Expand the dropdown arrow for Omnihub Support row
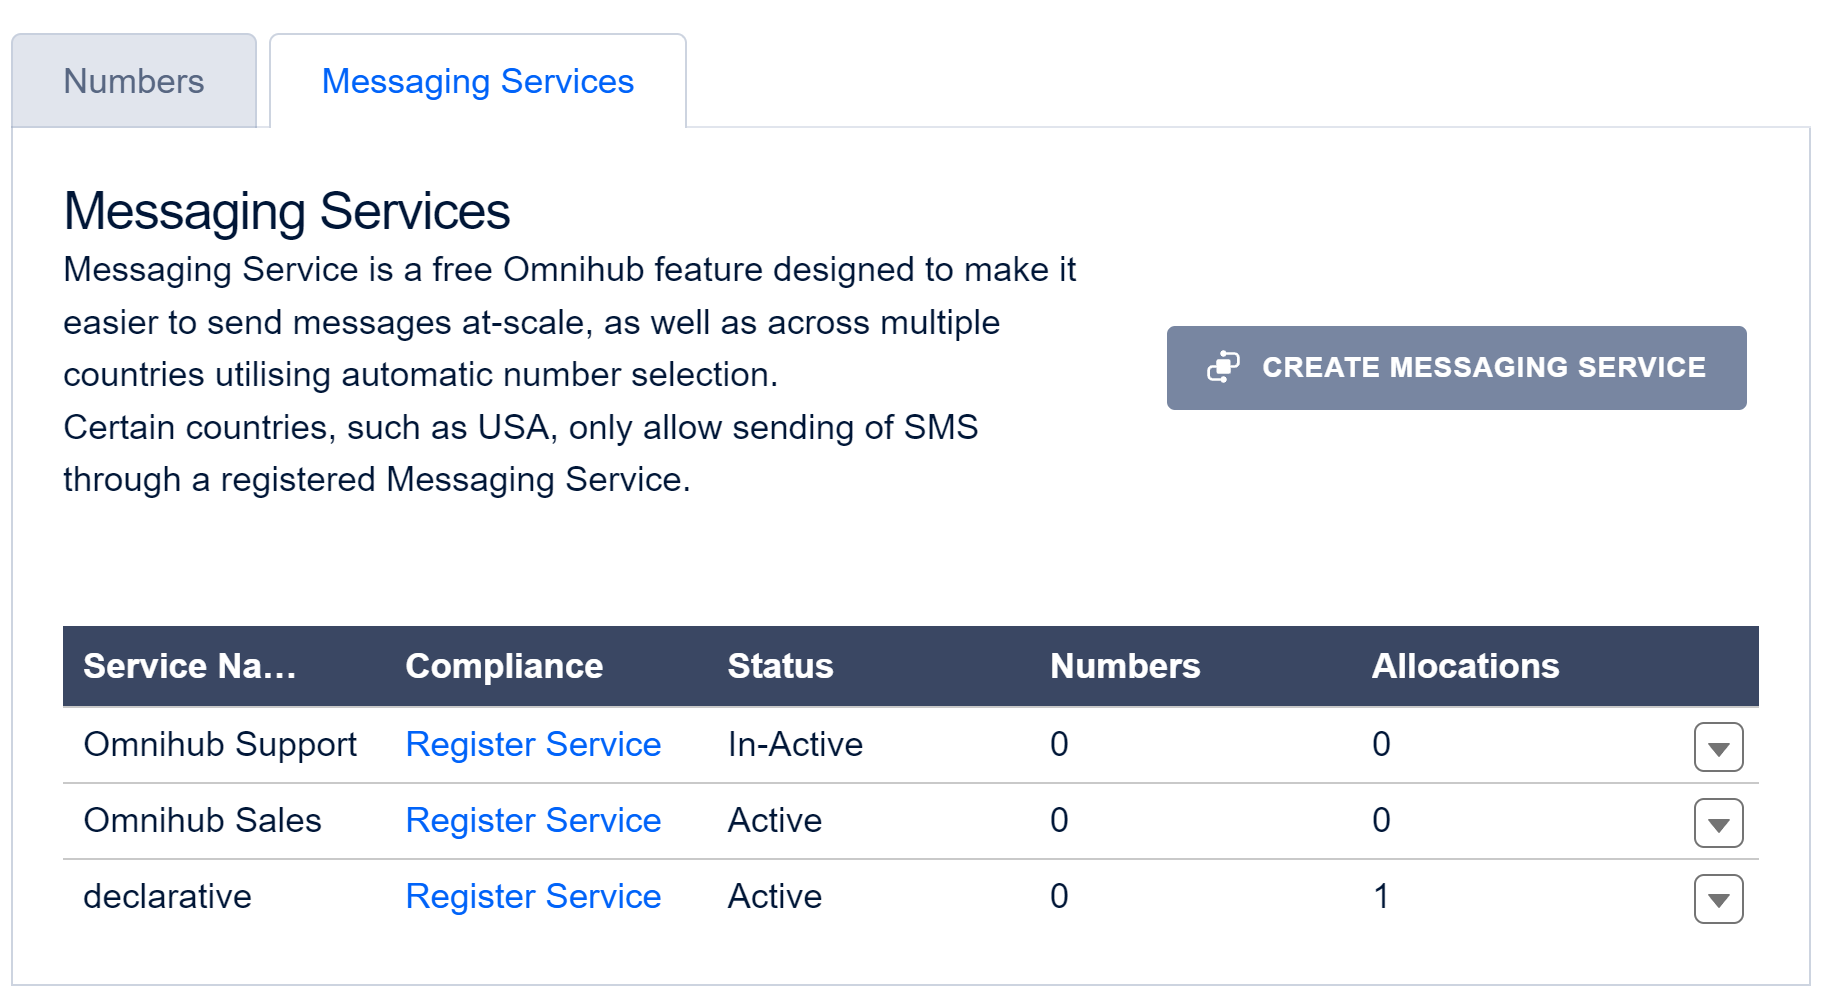The width and height of the screenshot is (1841, 1008). tap(1718, 747)
